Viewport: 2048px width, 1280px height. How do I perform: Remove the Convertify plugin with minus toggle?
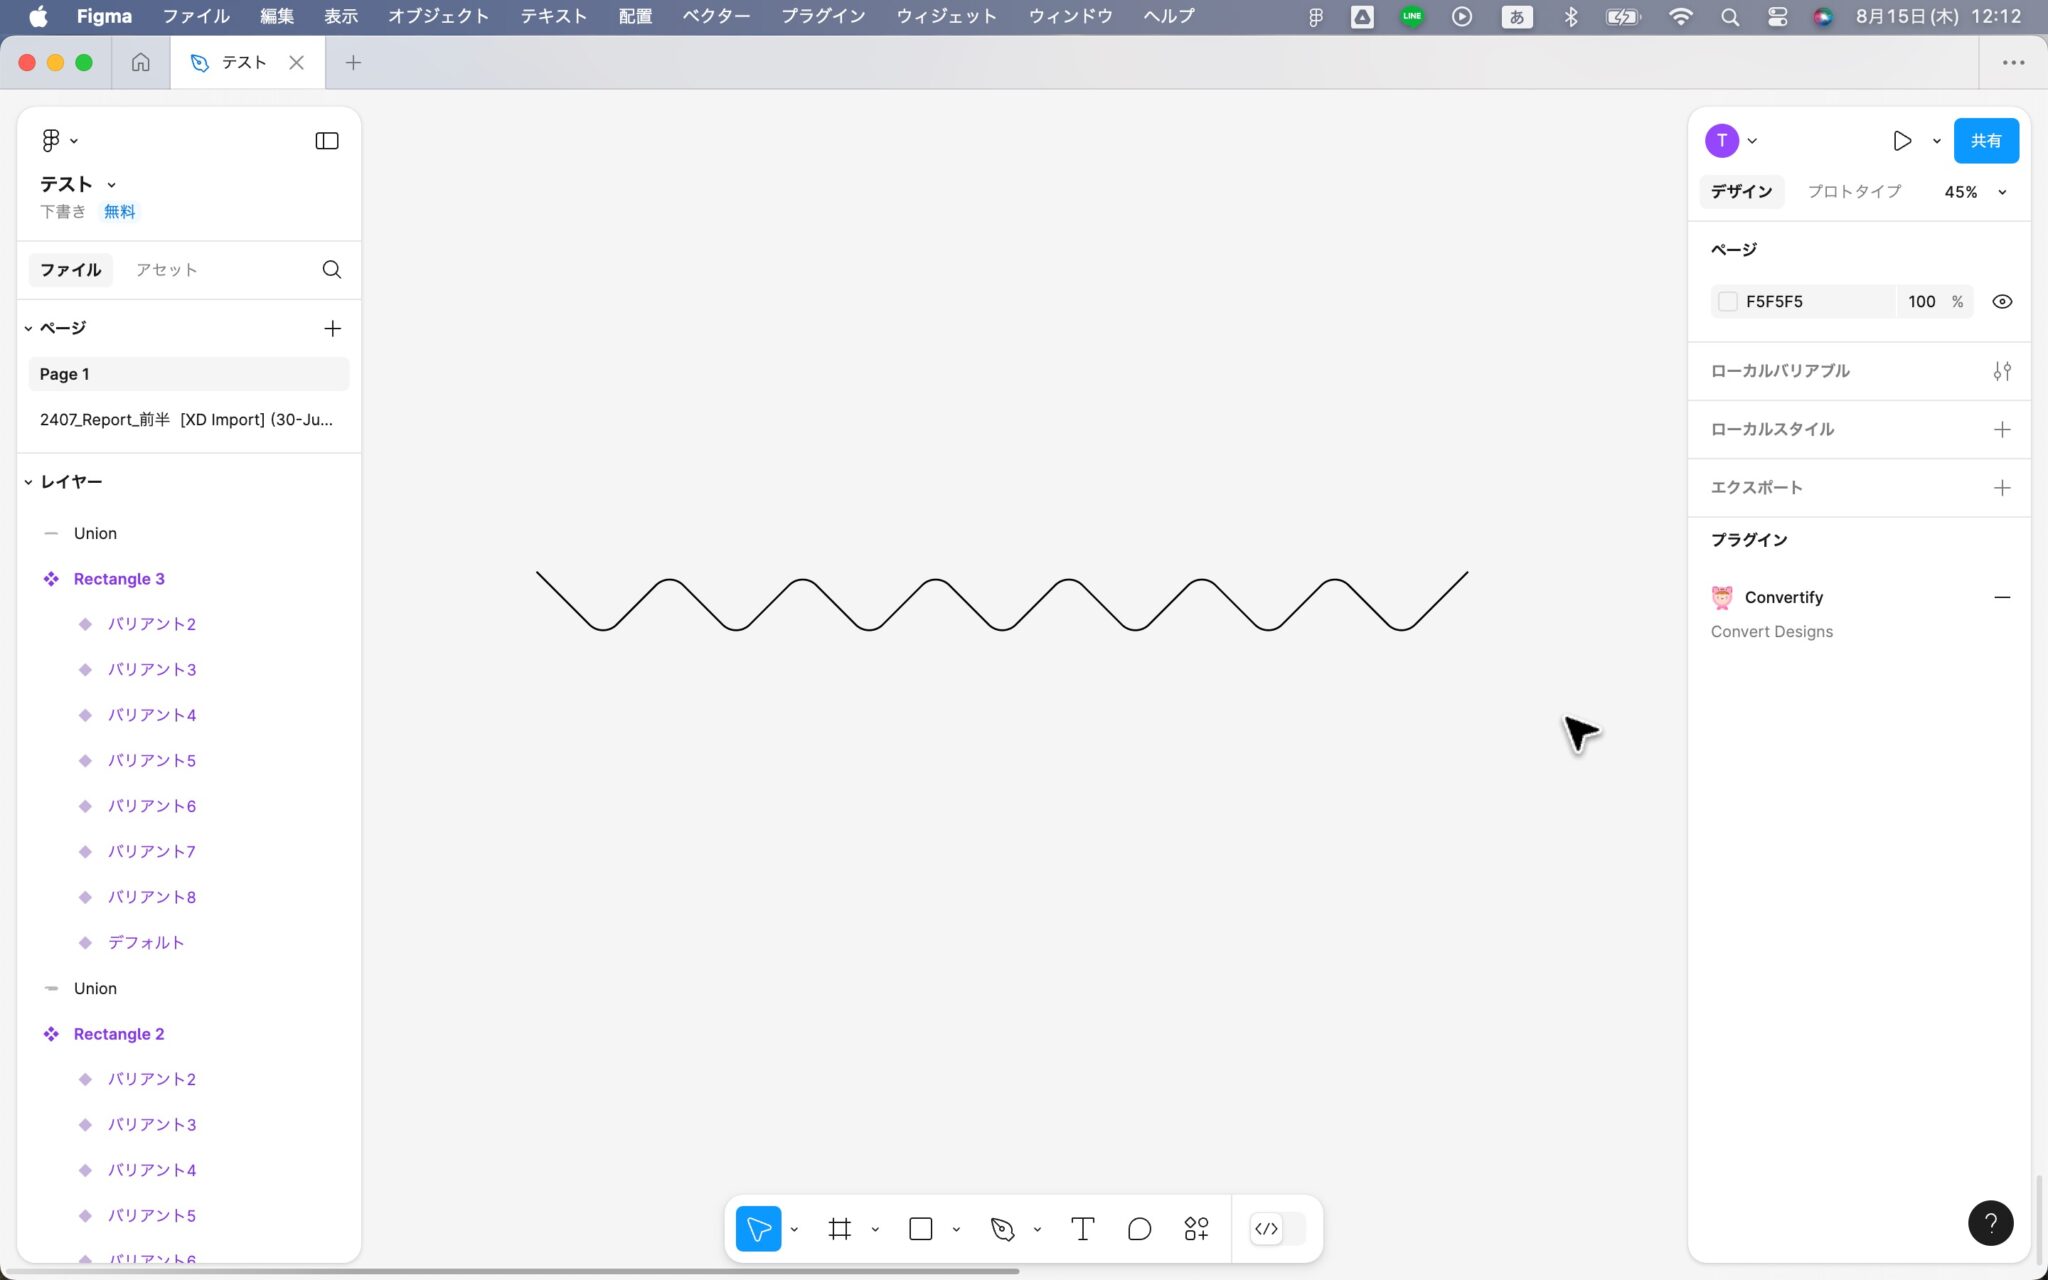click(x=2003, y=597)
